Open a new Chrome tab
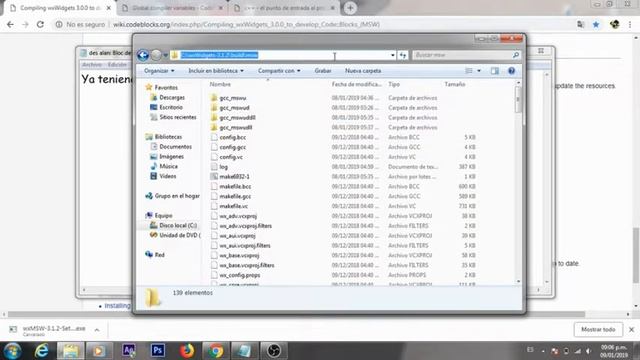640x360 pixels. tap(350, 8)
